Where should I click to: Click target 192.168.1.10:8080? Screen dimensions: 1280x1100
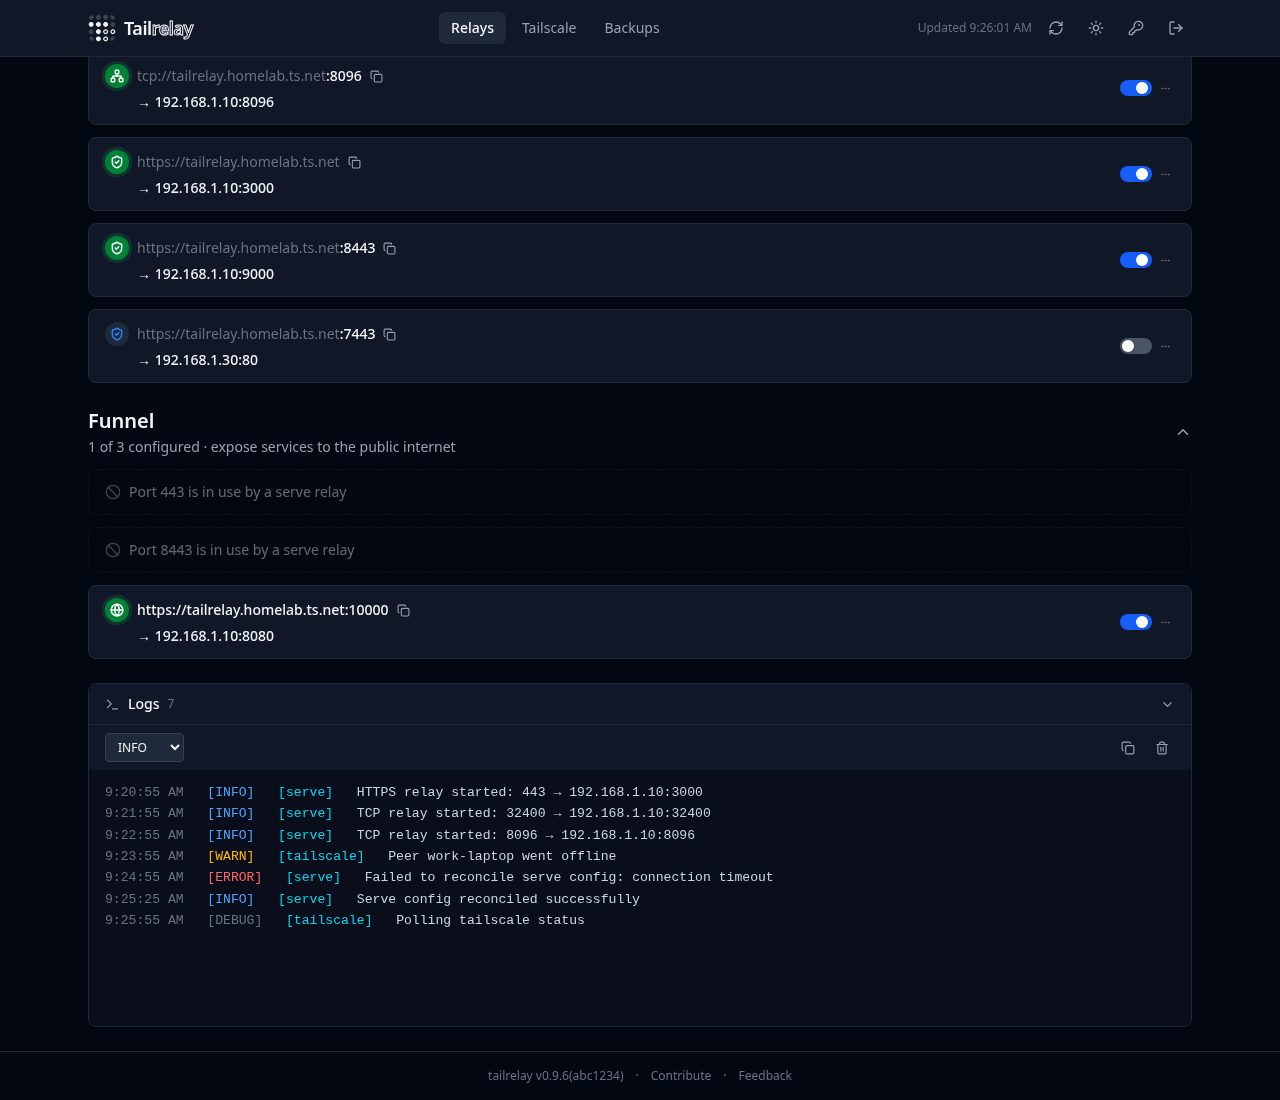click(214, 636)
